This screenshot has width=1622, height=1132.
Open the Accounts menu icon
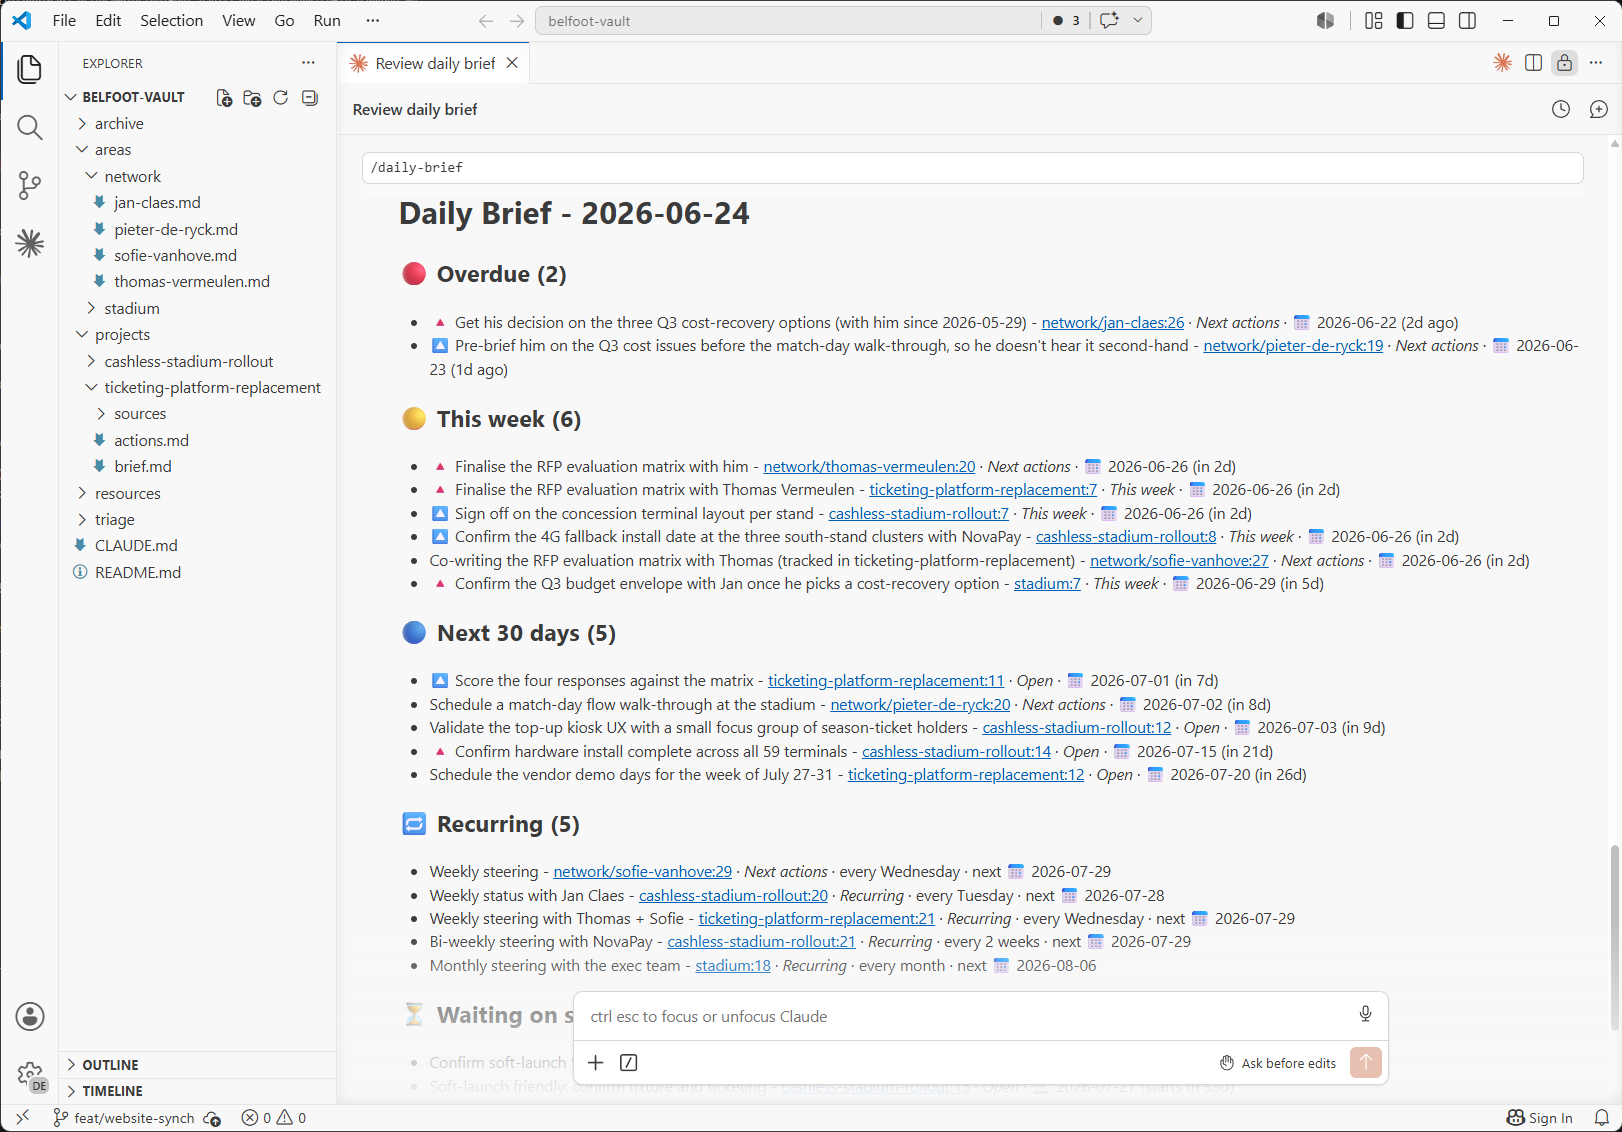click(x=30, y=1017)
